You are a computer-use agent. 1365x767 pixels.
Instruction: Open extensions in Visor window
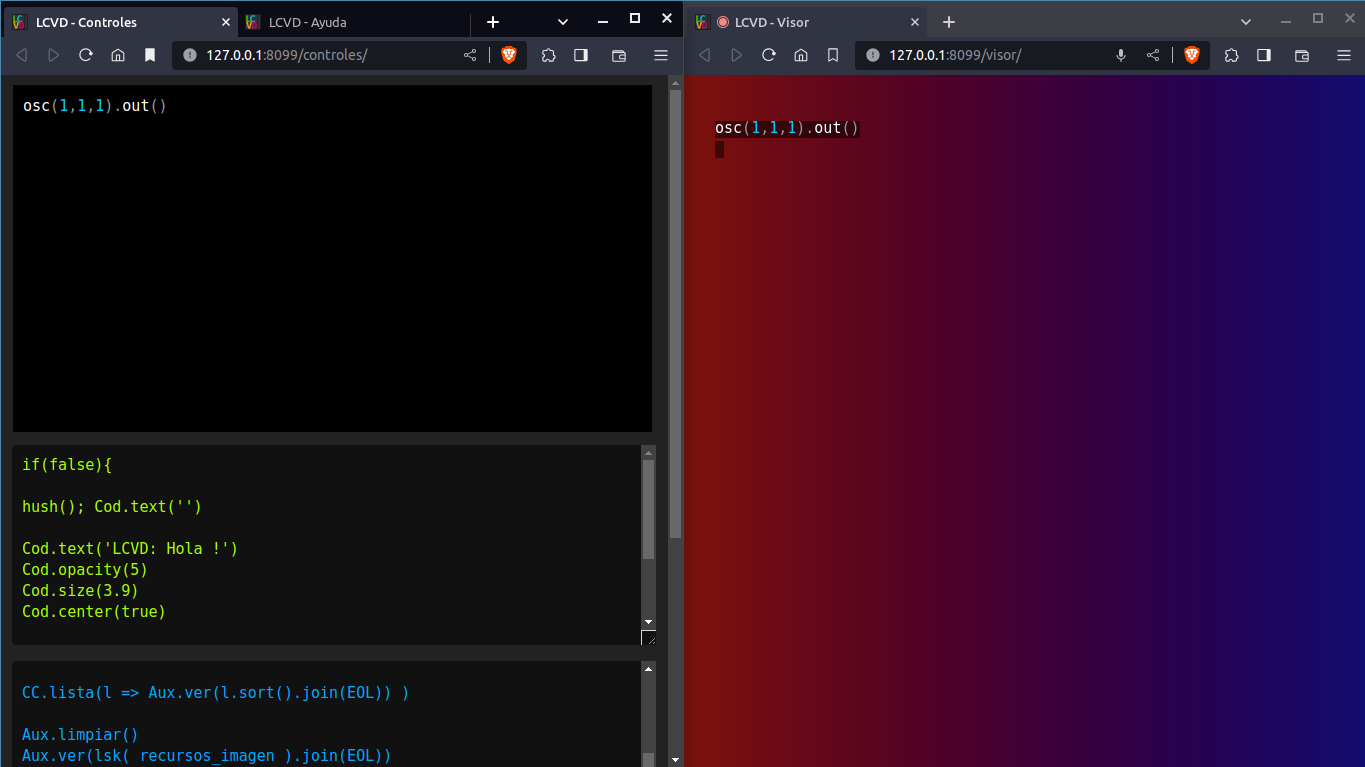pyautogui.click(x=1231, y=55)
